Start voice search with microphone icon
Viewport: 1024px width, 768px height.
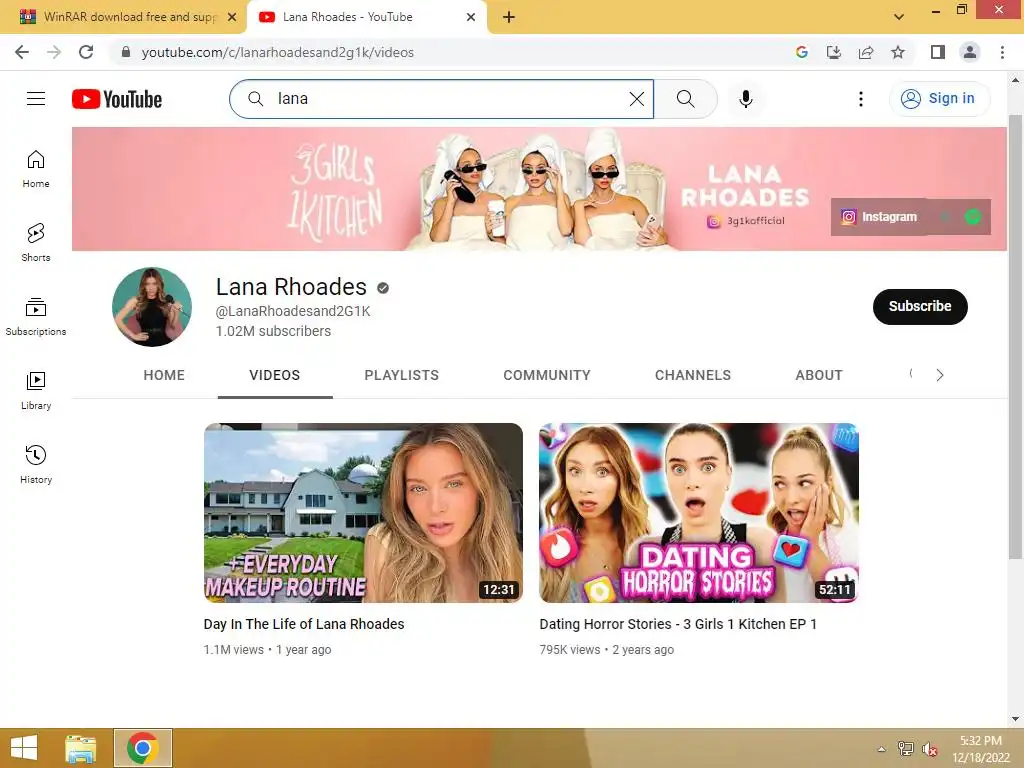(x=746, y=99)
